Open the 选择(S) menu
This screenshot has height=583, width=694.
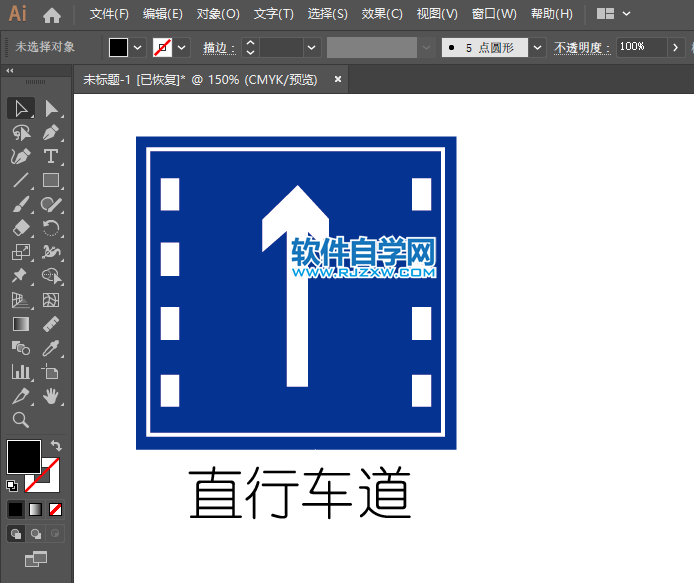click(328, 14)
